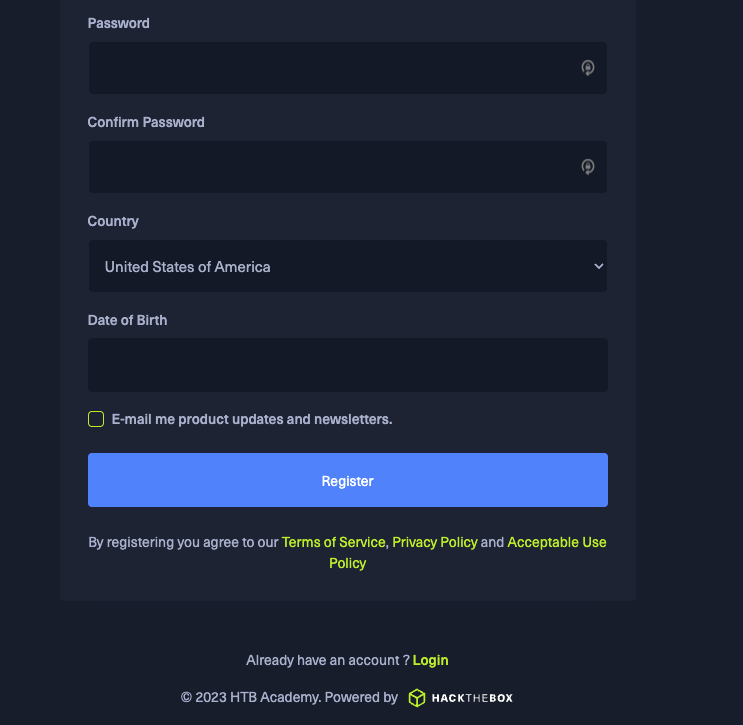Screen dimensions: 743x725
Task: Click the Country field label
Action: point(113,221)
